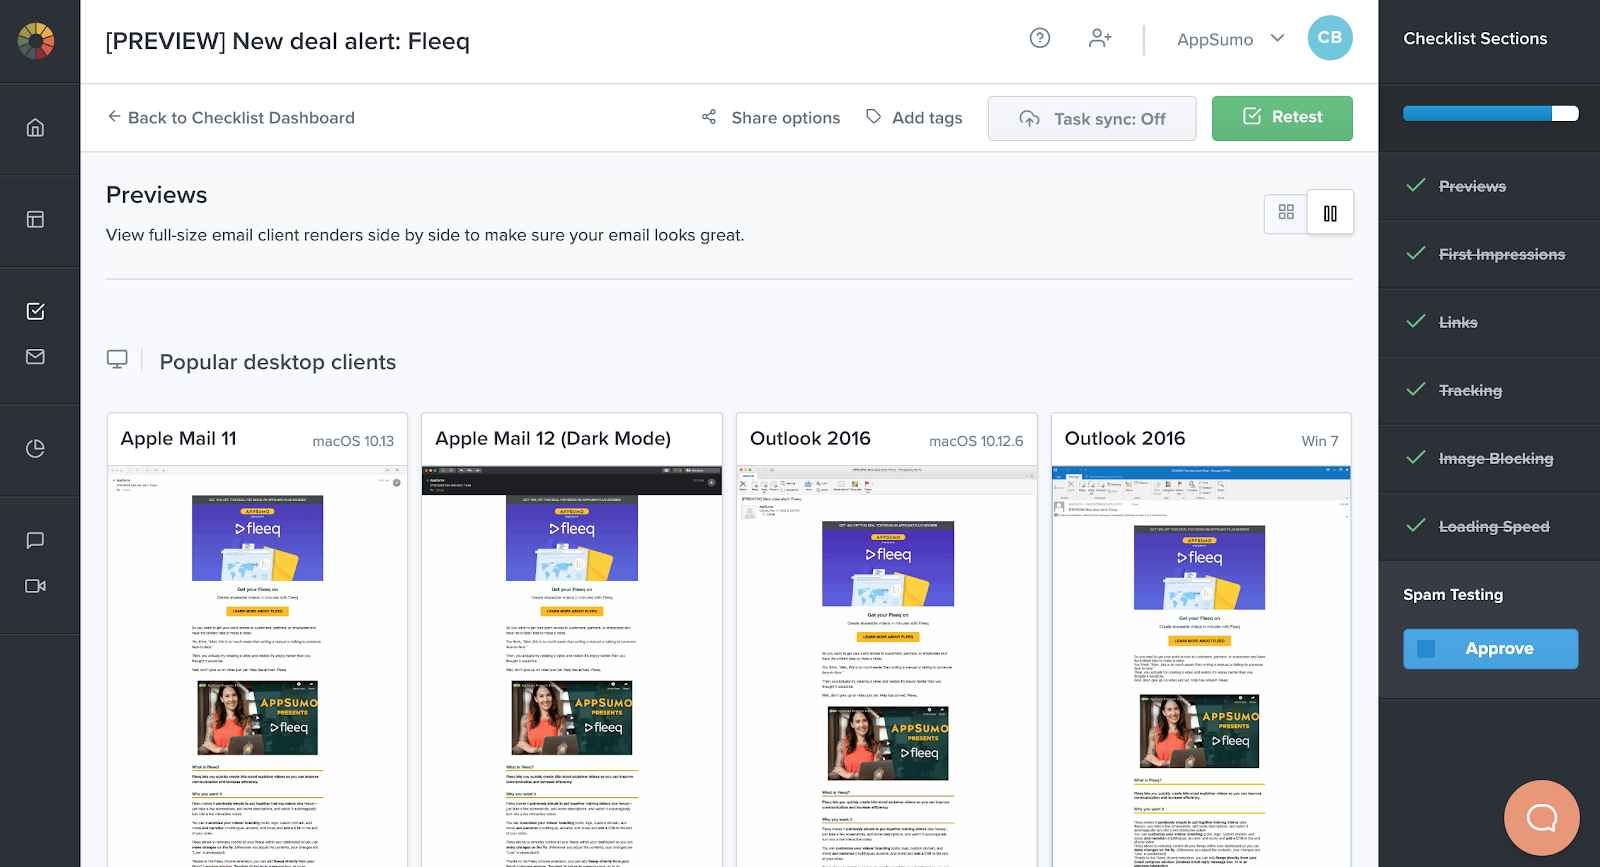Image resolution: width=1600 pixels, height=867 pixels.
Task: Open the layout builder sidebar icon
Action: point(36,219)
